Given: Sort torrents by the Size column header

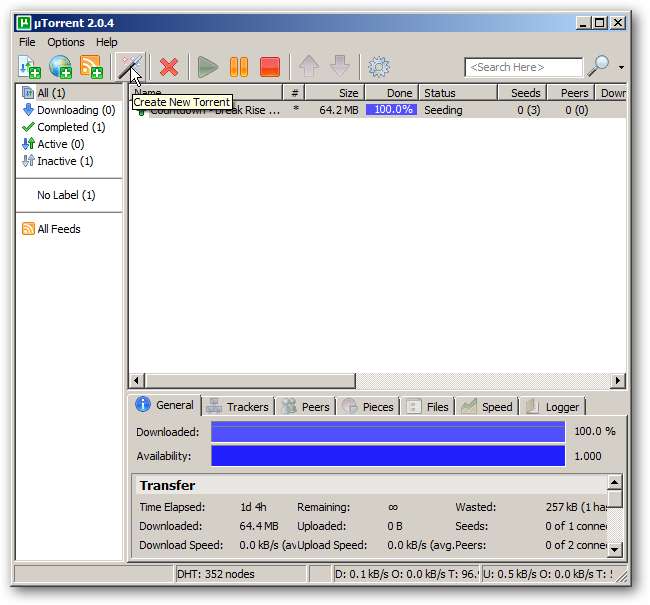Looking at the screenshot, I should pyautogui.click(x=333, y=93).
